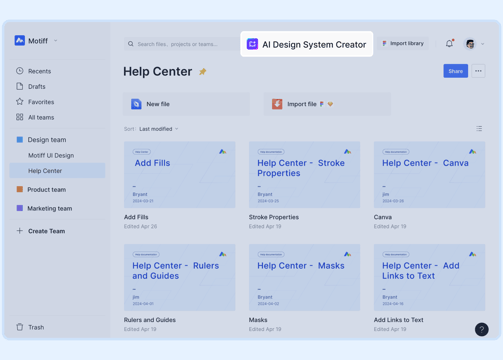
Task: Click the Motiff logo icon
Action: coord(20,40)
